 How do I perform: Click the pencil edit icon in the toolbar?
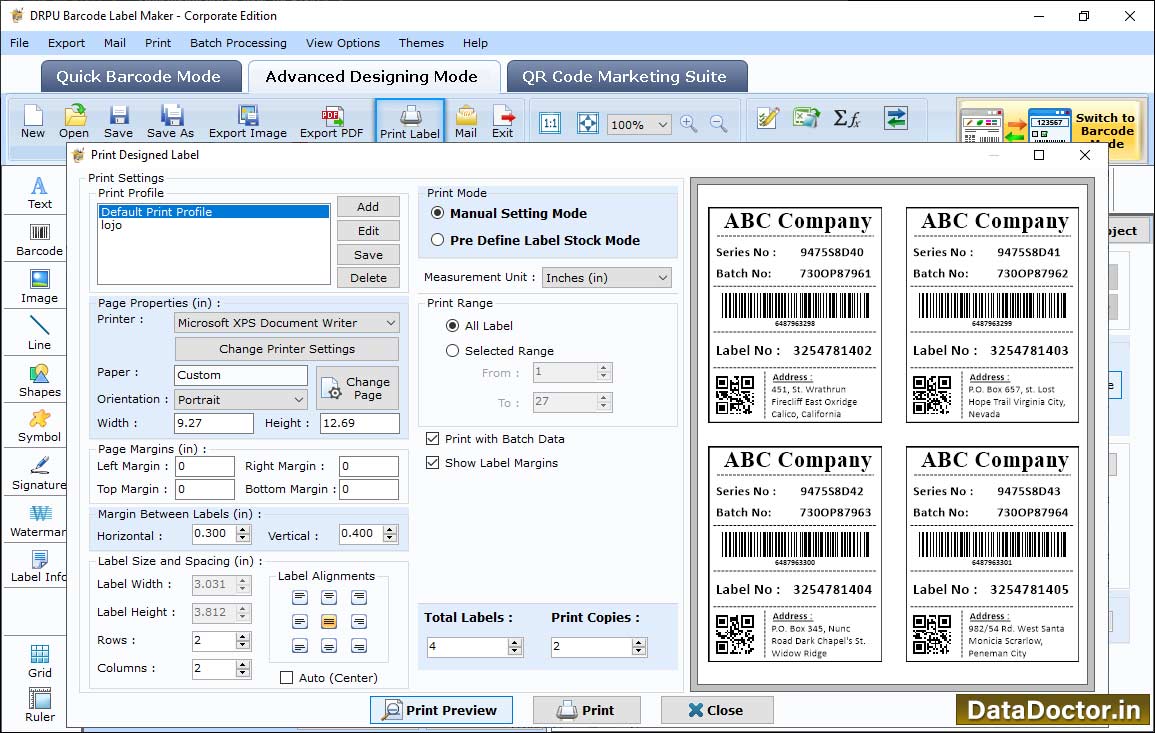click(x=768, y=118)
